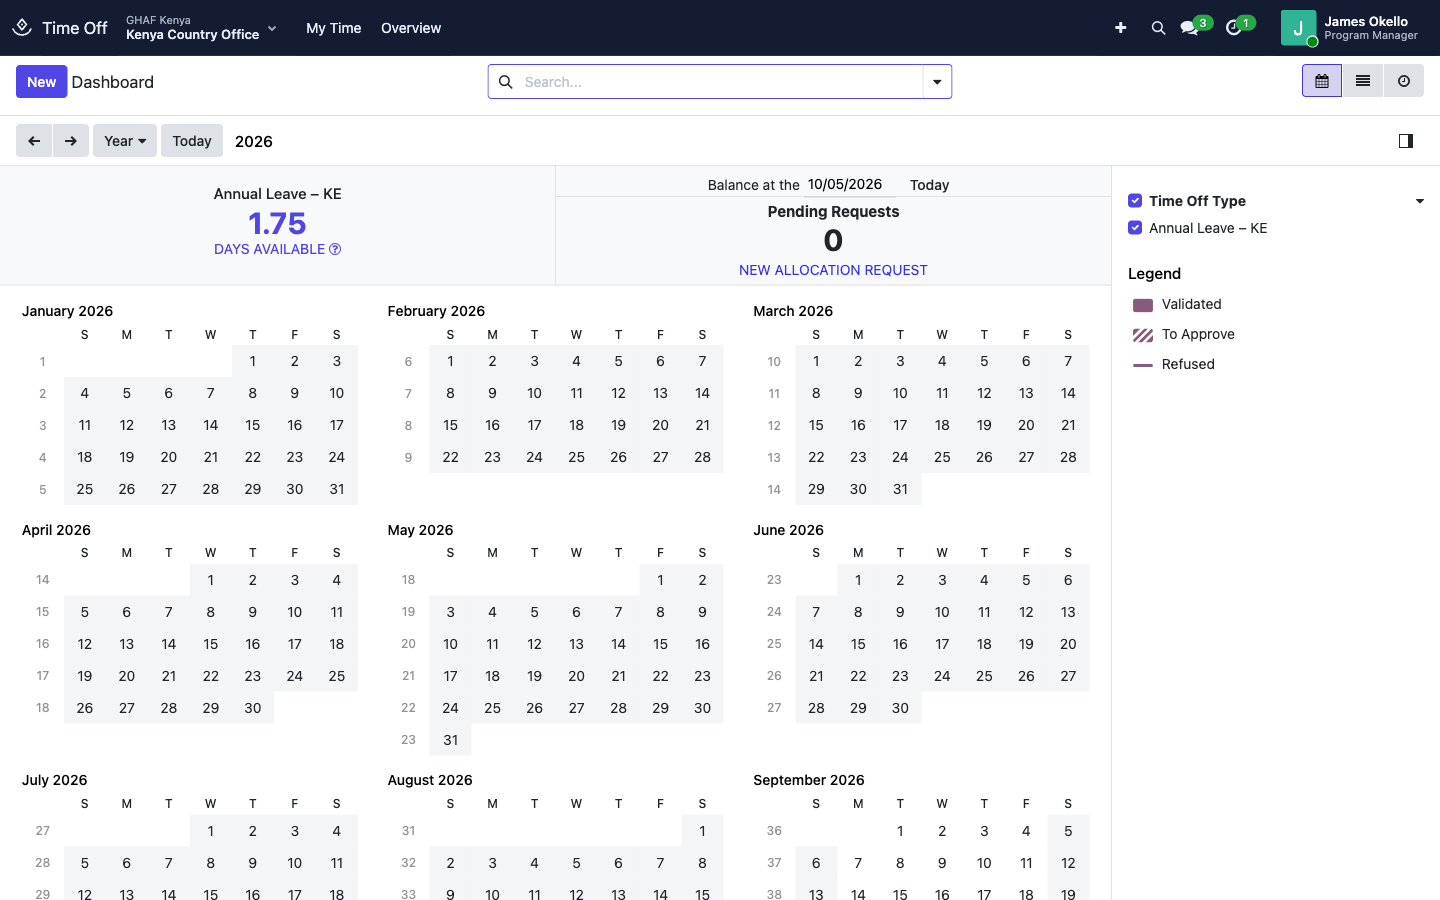
Task: Click the plus quick-add icon in top bar
Action: 1120,28
